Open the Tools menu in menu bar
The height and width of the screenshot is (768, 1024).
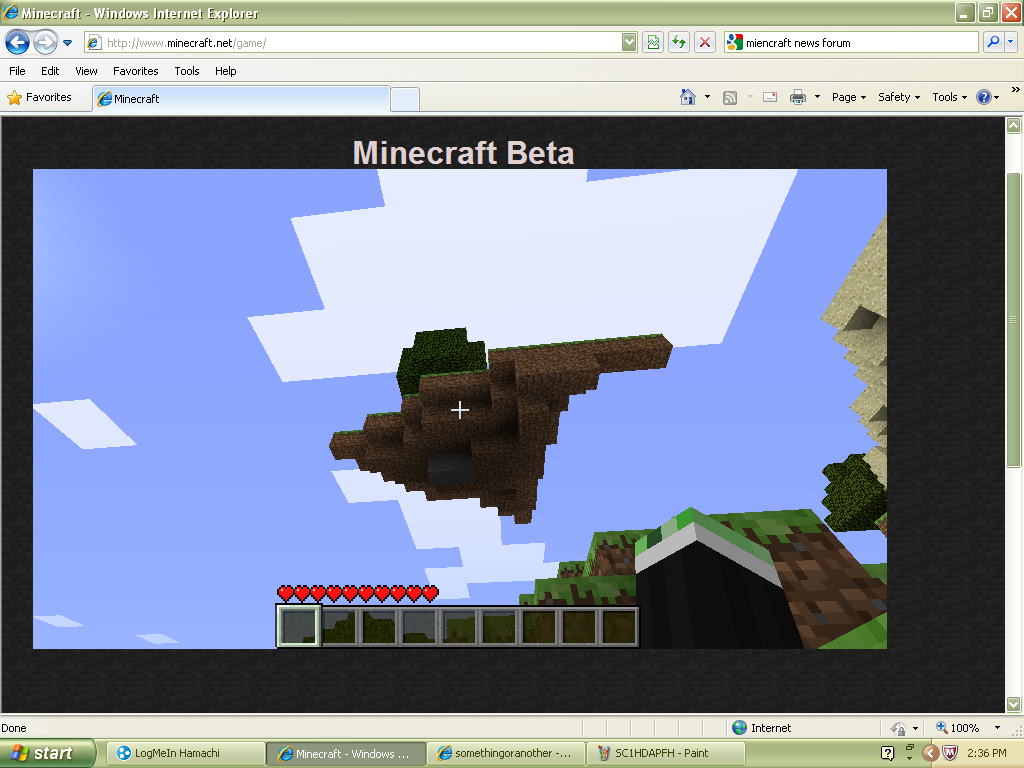187,71
